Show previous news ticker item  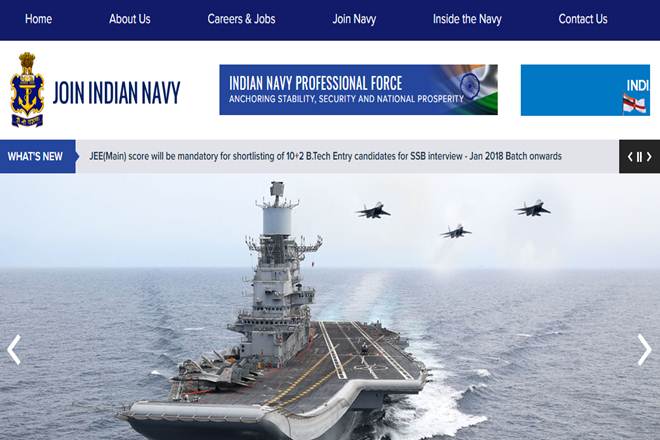(630, 157)
